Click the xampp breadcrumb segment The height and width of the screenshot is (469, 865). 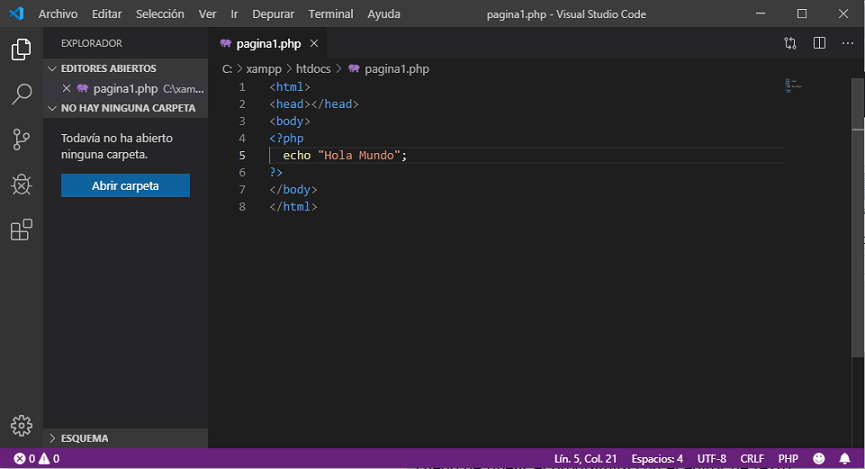click(264, 69)
